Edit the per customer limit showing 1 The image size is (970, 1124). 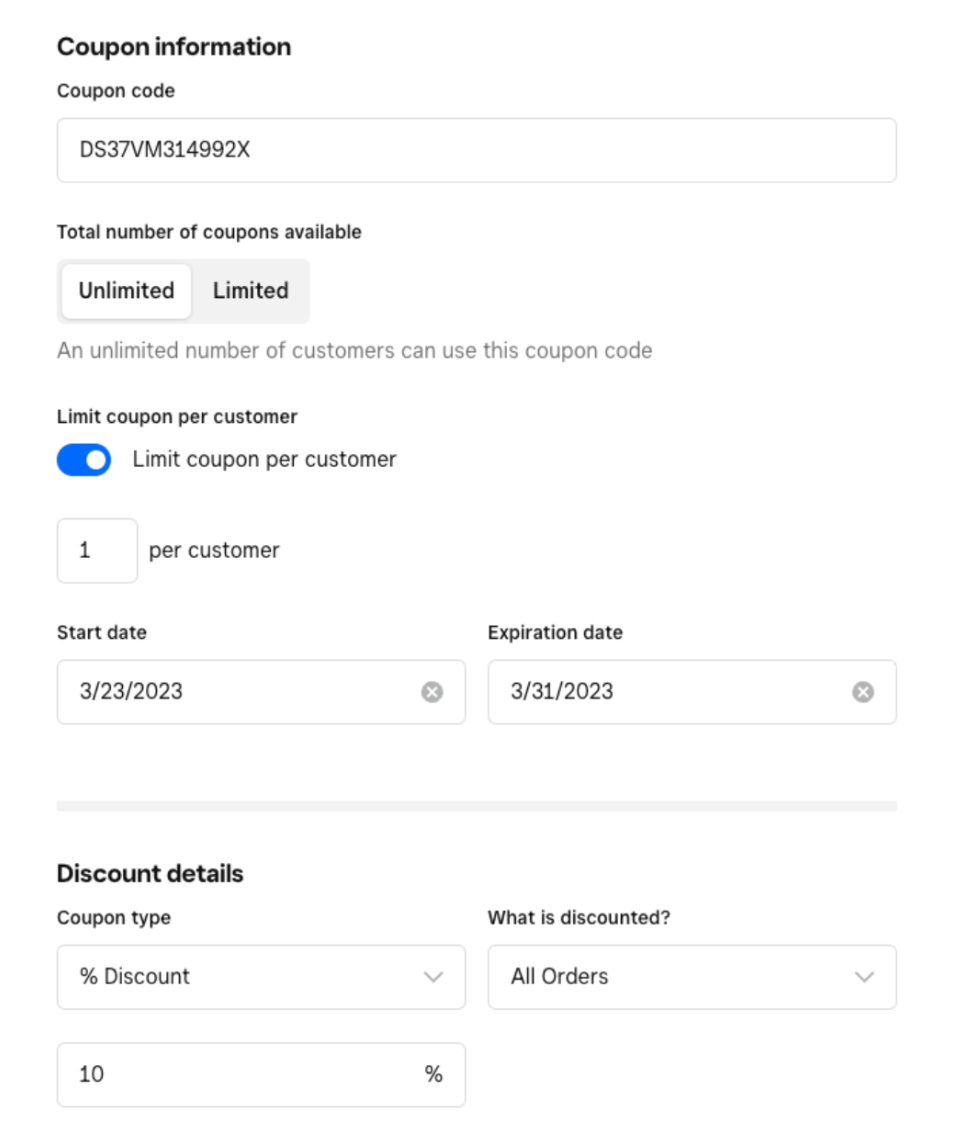[x=96, y=550]
